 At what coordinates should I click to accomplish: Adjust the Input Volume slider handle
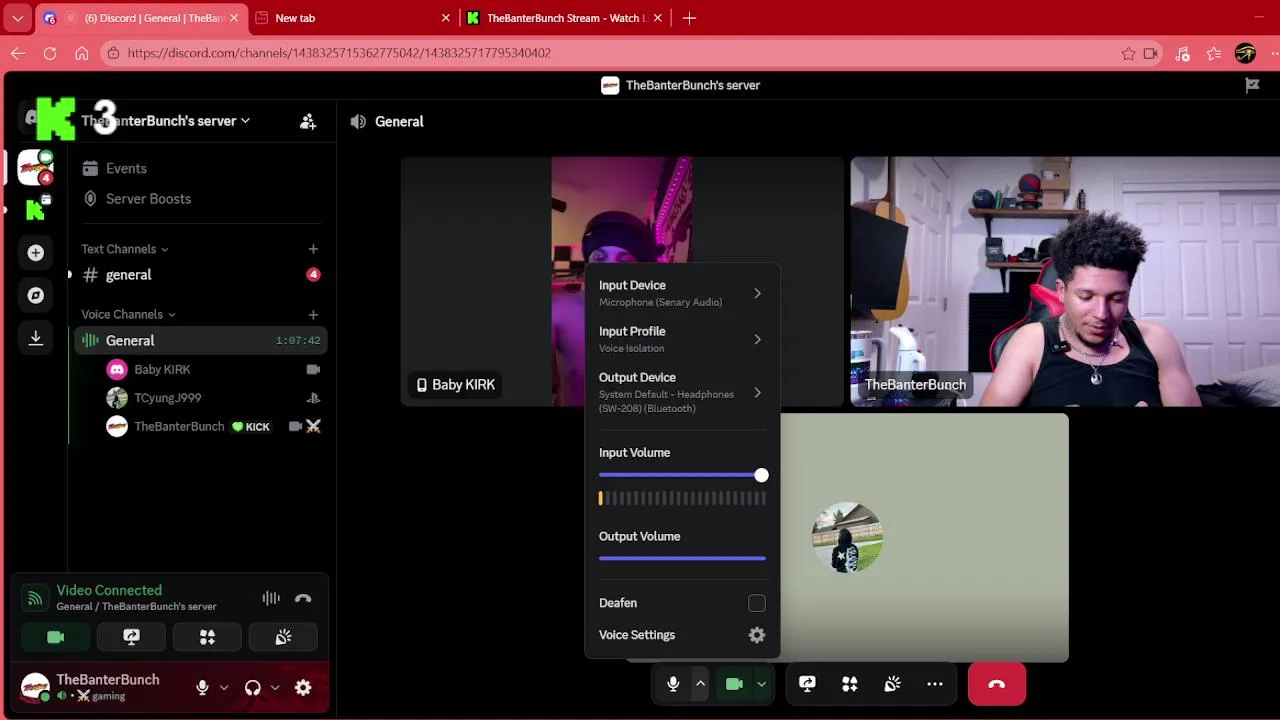coord(761,475)
